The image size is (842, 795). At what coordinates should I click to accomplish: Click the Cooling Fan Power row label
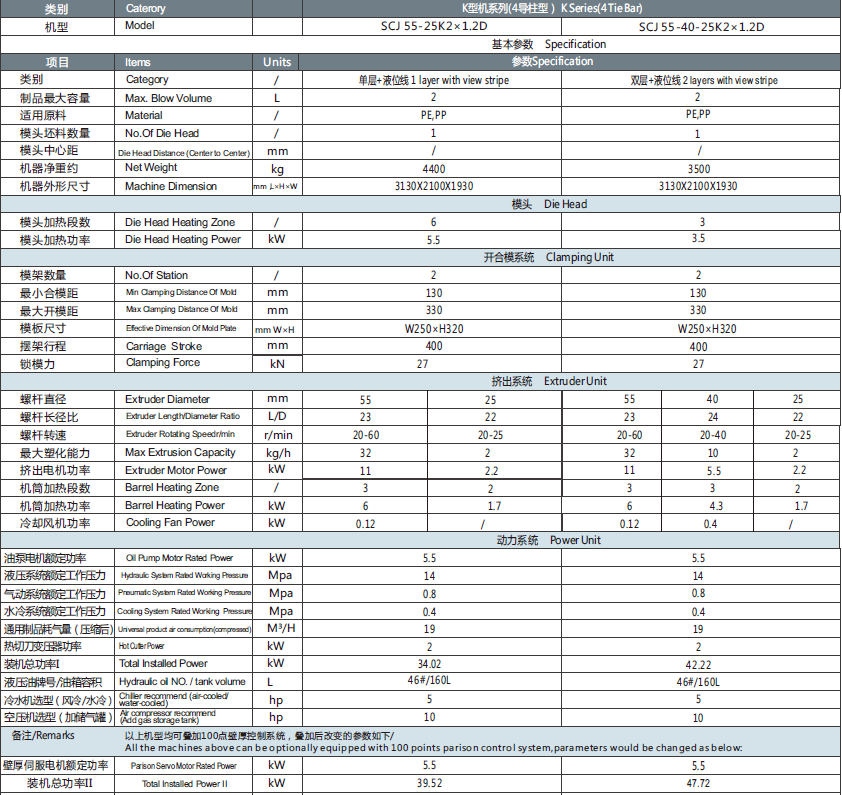170,523
